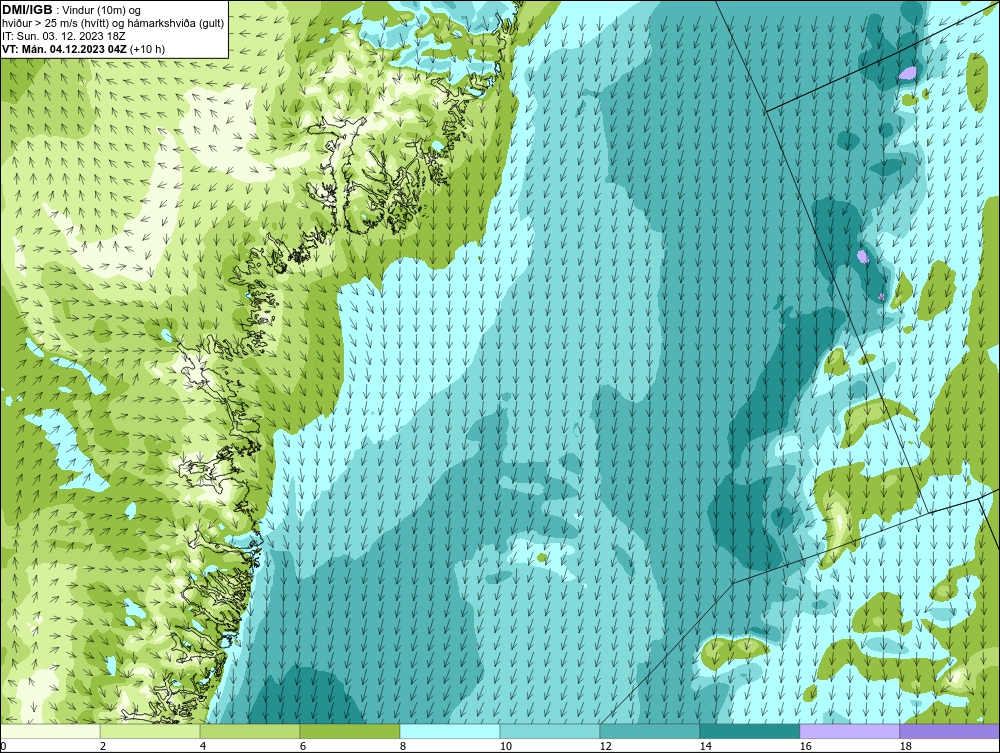Click the 'hviður > 25 m/s (hvítt)' text line

pyautogui.click(x=113, y=23)
